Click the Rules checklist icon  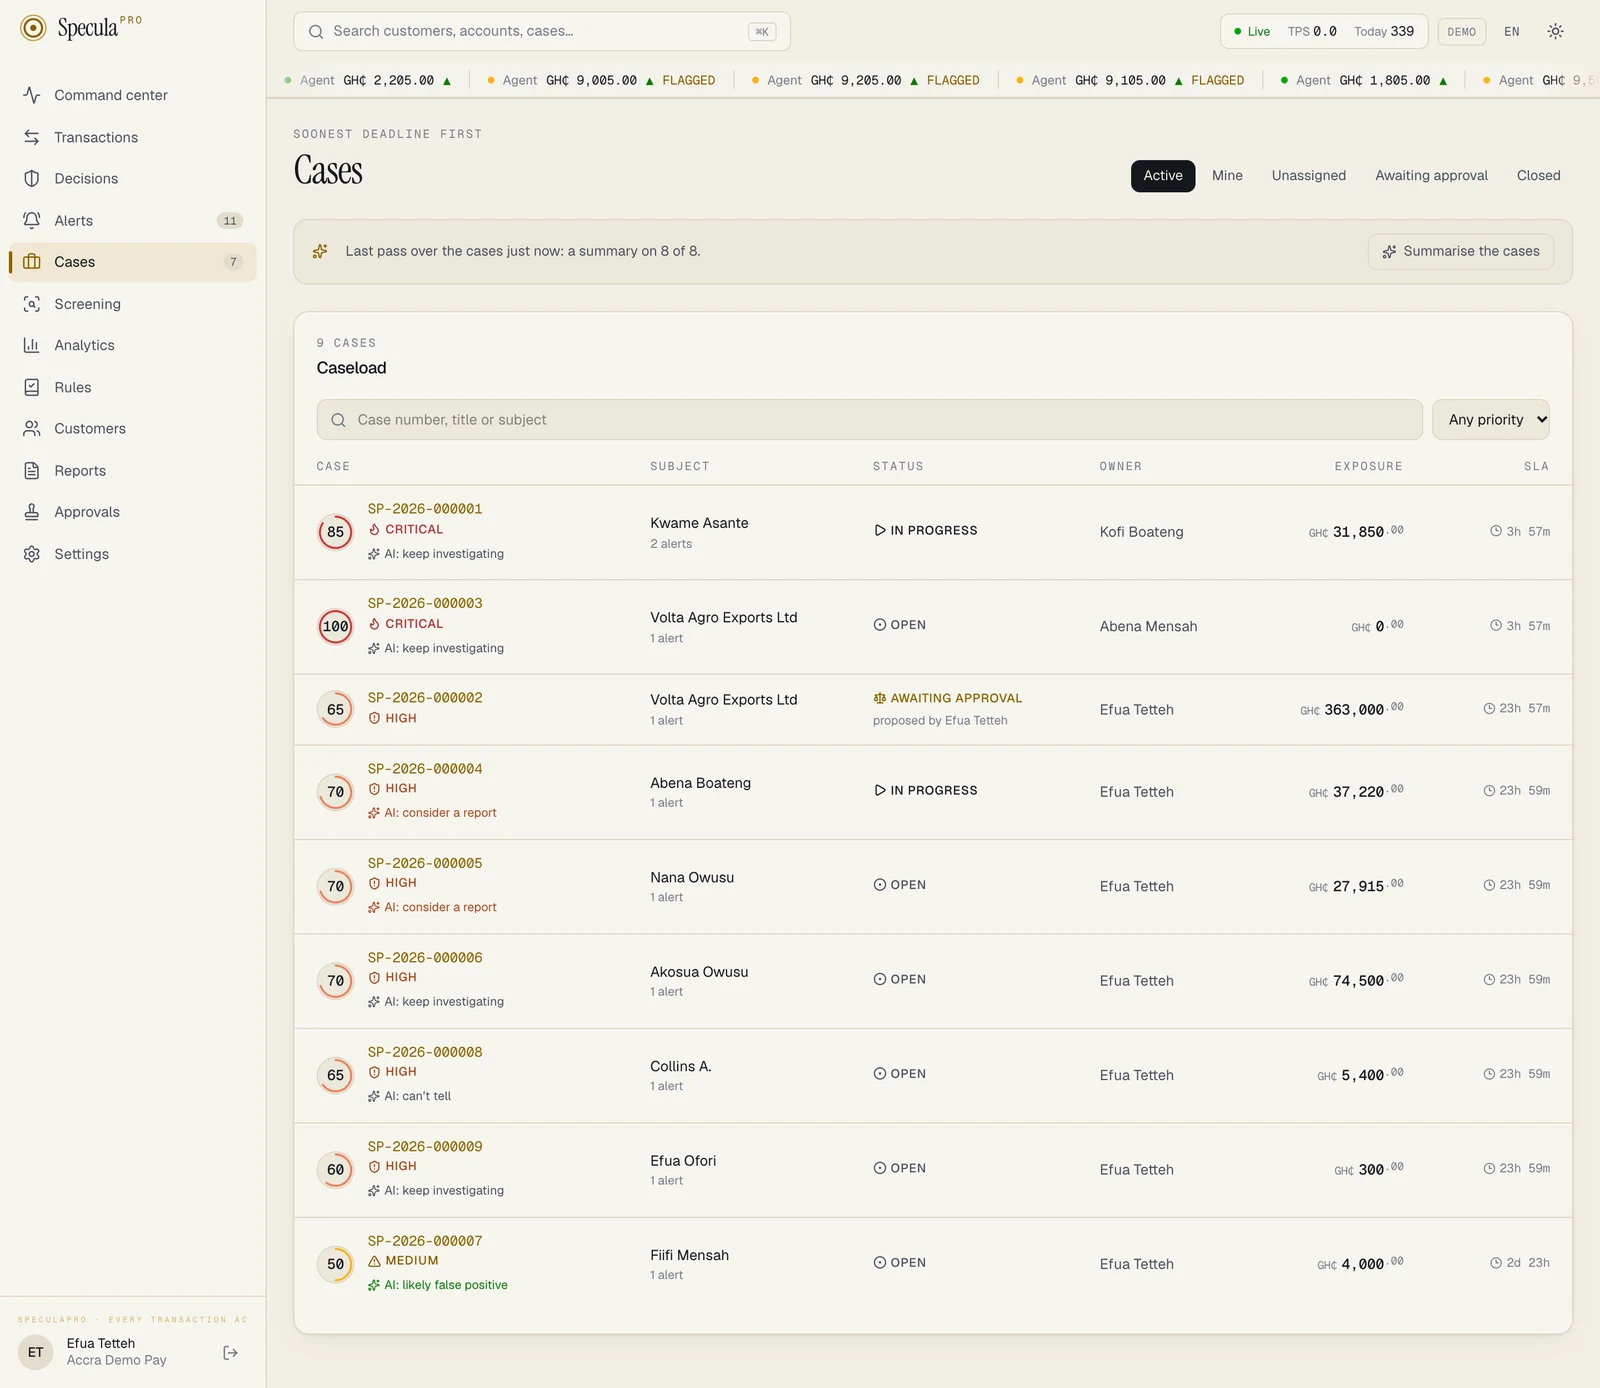[x=32, y=387]
